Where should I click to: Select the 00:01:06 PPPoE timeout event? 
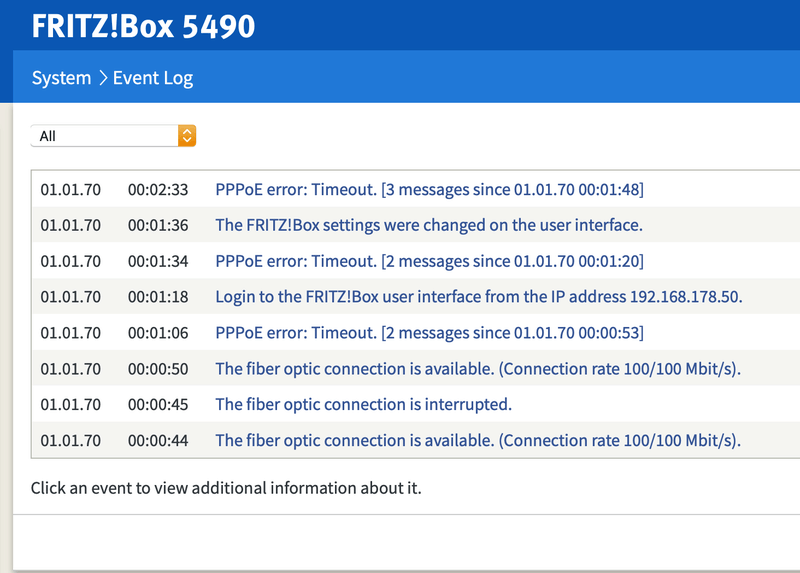pos(429,333)
